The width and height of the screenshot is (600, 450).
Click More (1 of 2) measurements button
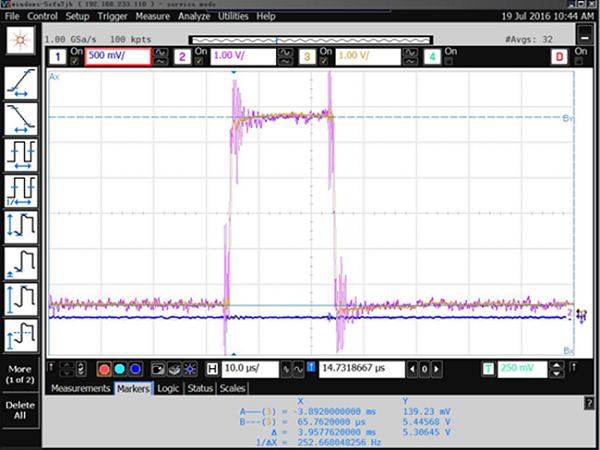21,374
